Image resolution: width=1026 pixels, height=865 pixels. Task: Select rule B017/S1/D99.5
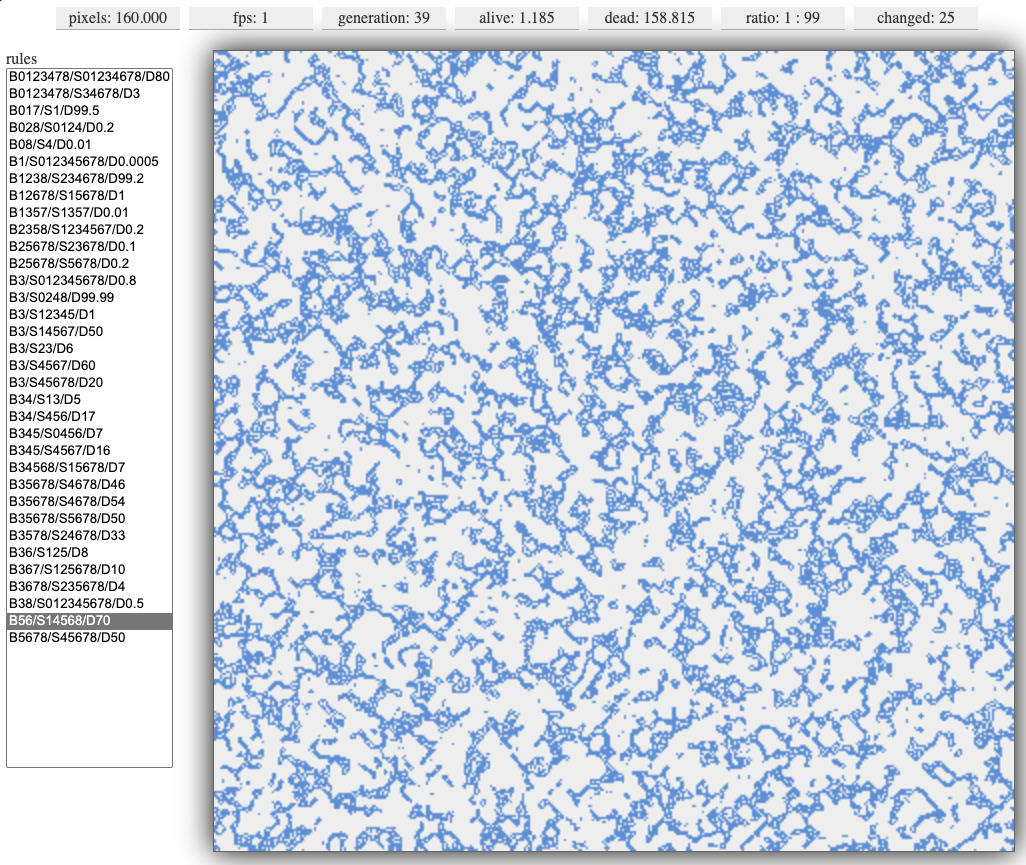point(90,111)
